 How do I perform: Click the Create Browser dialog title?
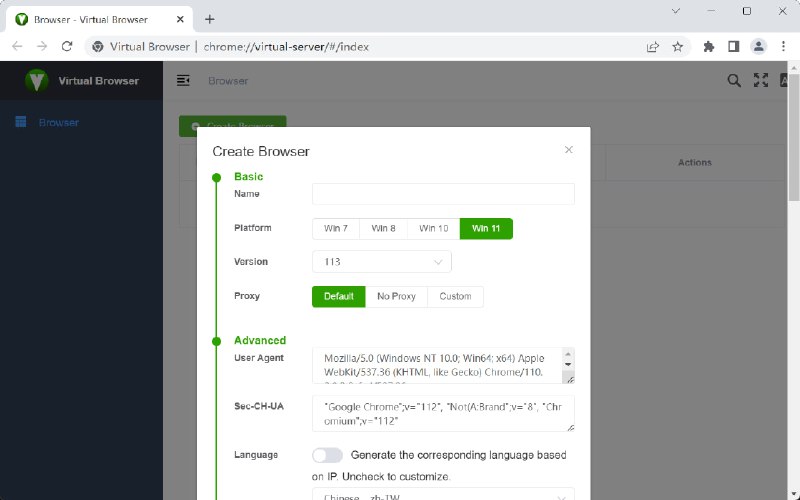[261, 152]
